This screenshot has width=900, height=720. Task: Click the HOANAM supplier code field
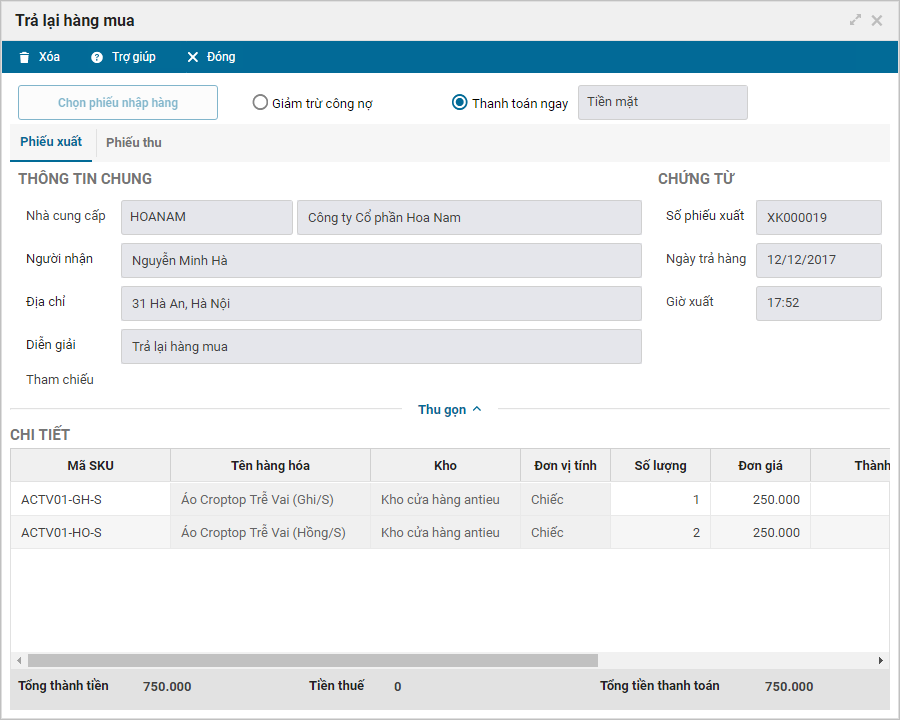click(207, 217)
